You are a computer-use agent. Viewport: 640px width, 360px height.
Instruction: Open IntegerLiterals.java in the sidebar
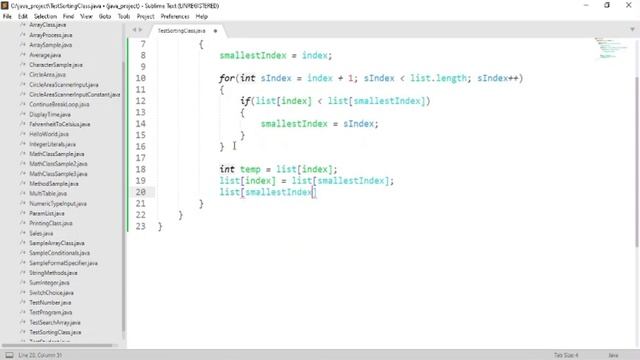point(52,144)
